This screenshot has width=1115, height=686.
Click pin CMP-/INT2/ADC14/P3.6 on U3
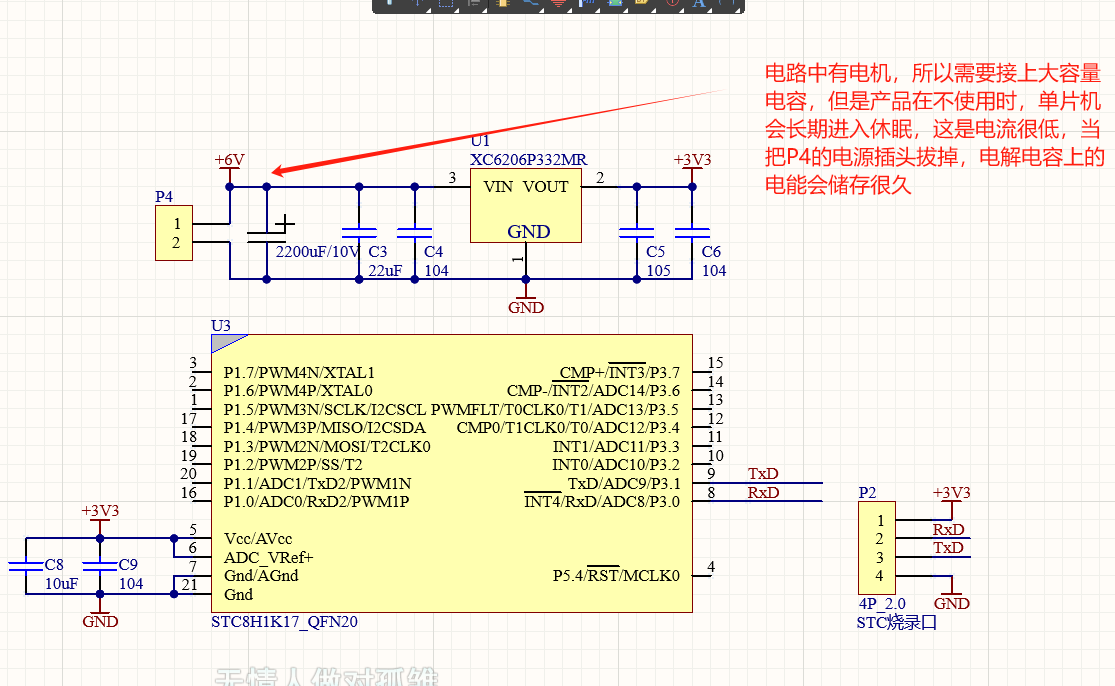593,391
